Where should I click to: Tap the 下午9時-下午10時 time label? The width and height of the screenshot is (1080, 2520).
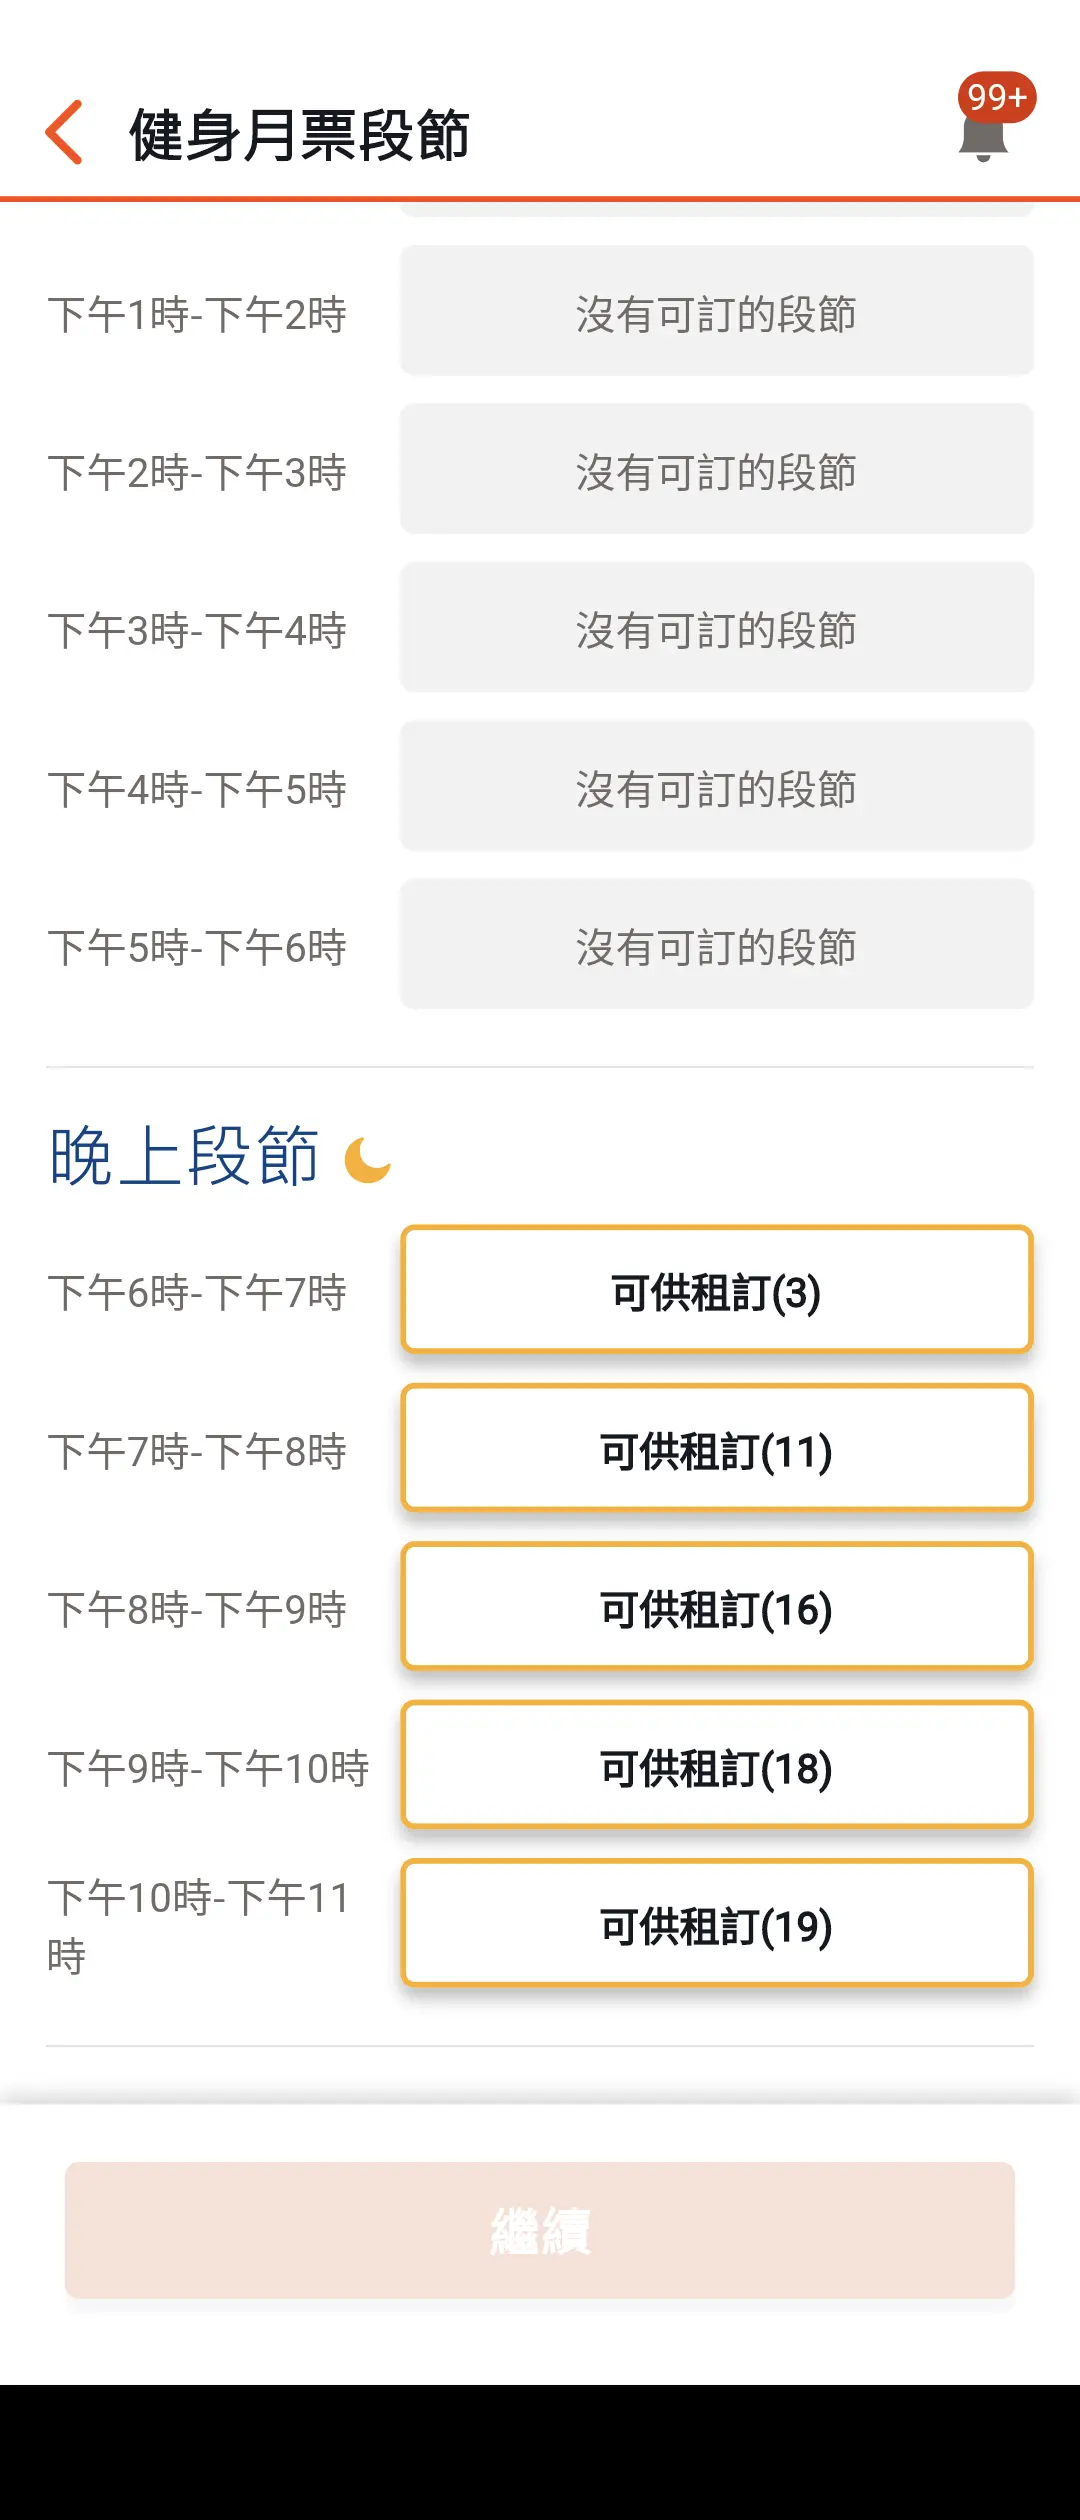point(208,1768)
